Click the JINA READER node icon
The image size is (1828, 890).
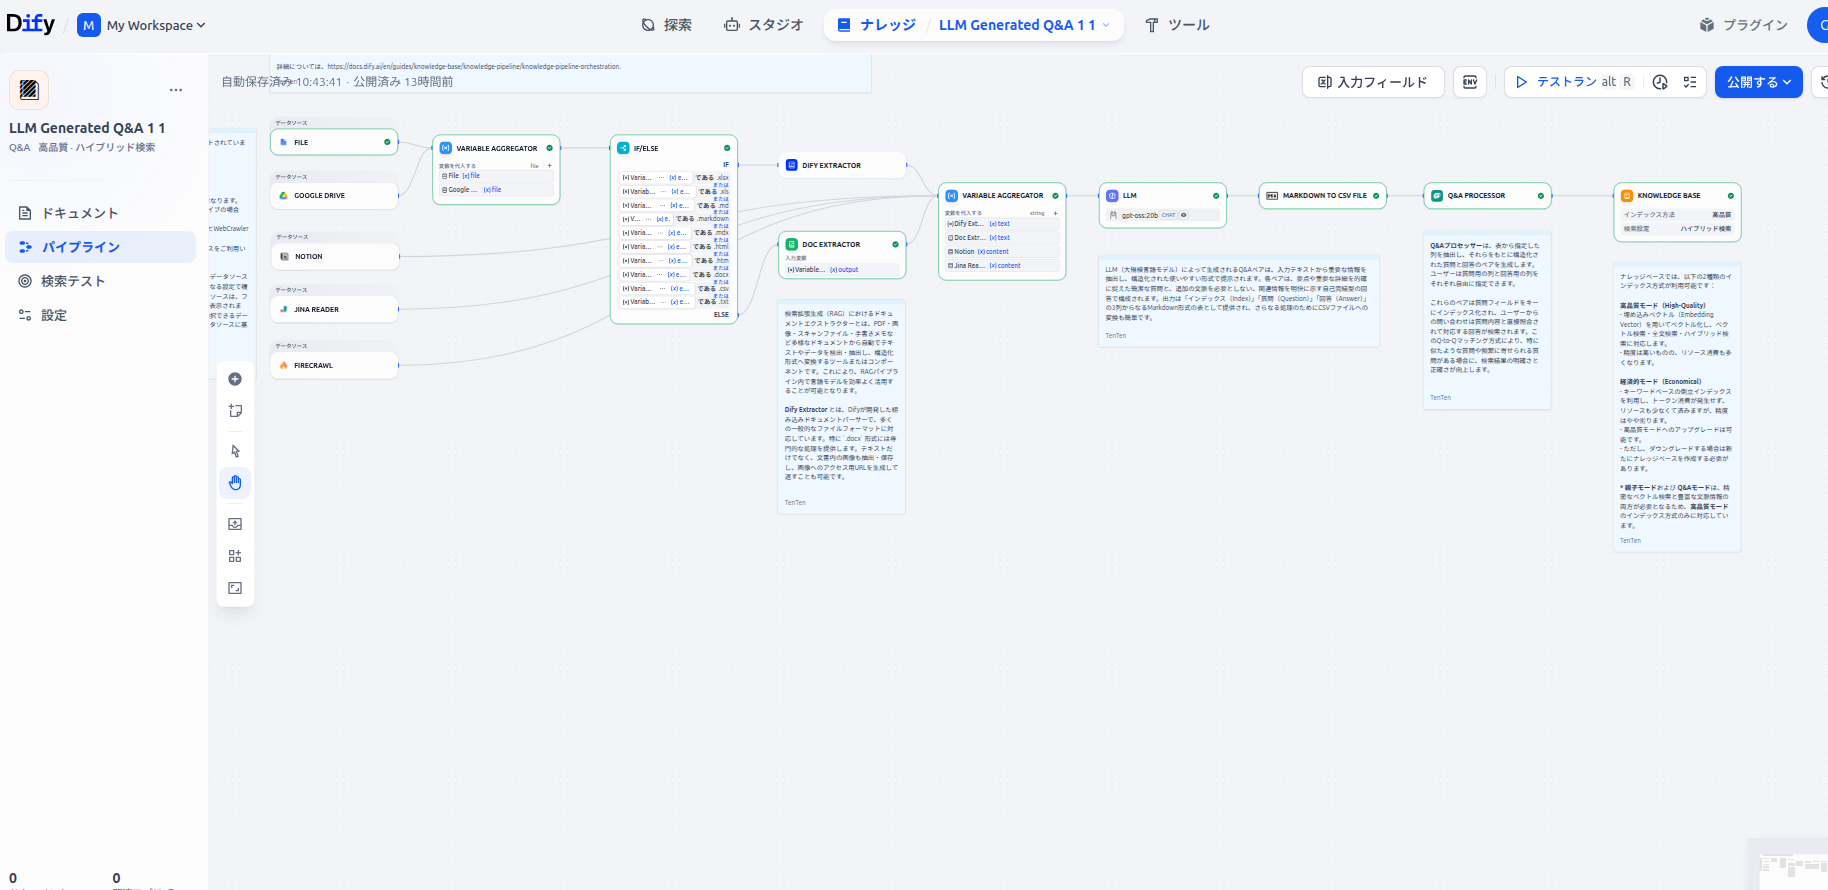click(x=284, y=309)
